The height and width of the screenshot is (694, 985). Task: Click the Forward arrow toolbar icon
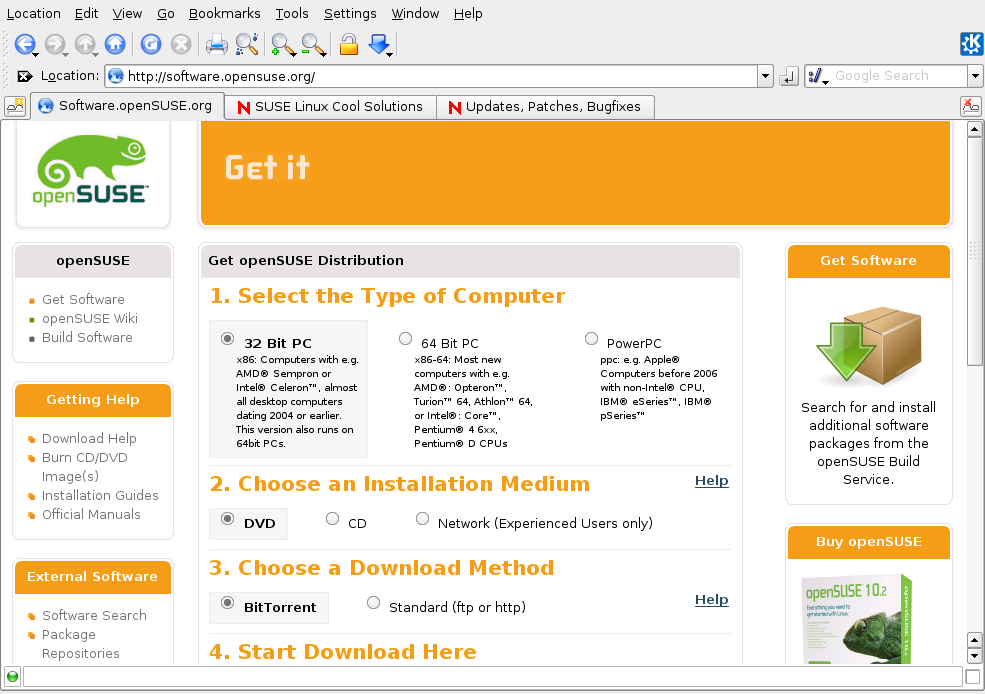[54, 44]
